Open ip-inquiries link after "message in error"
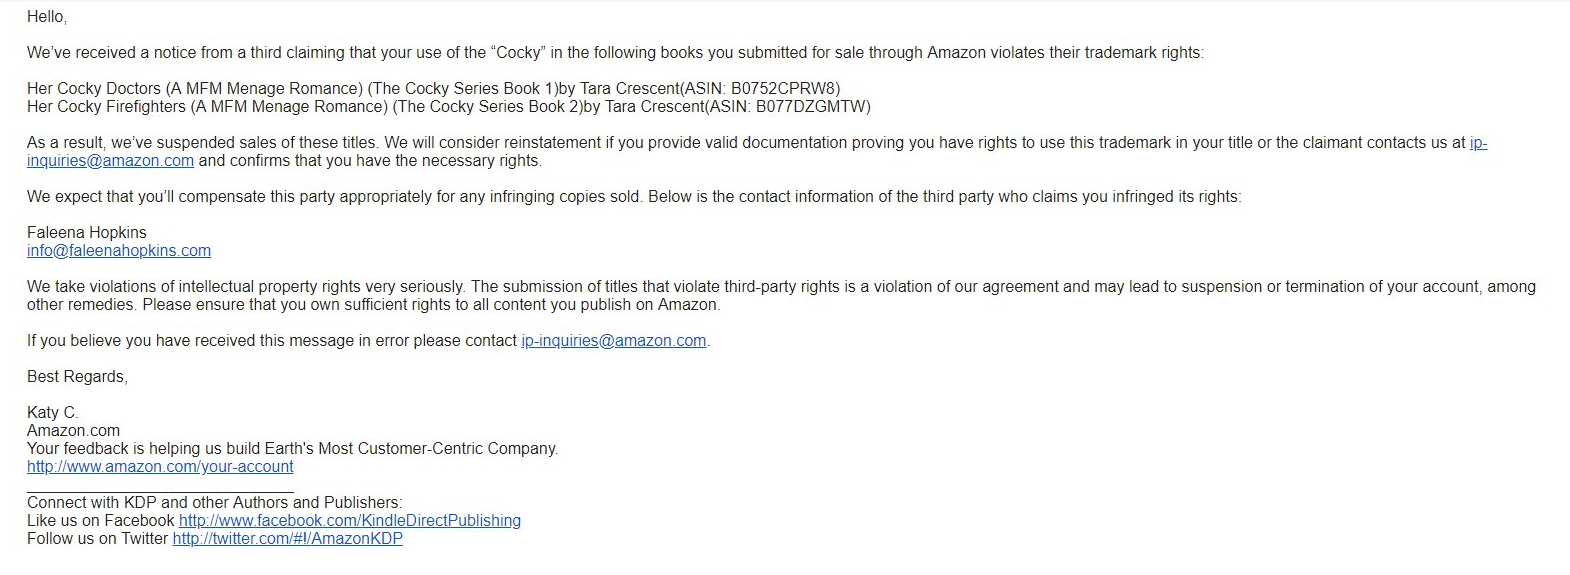The width and height of the screenshot is (1570, 575). [x=613, y=341]
